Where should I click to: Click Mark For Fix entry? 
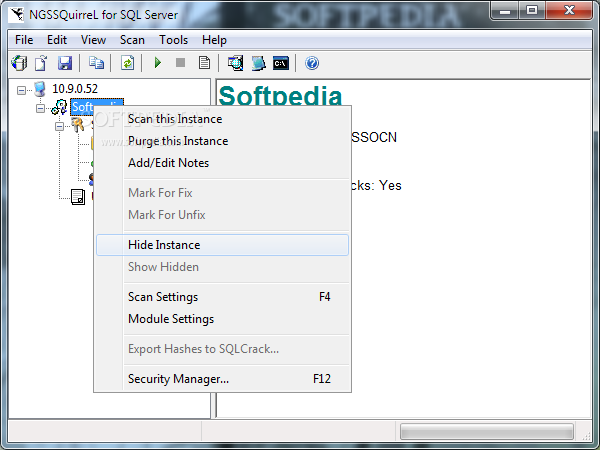tap(222, 193)
